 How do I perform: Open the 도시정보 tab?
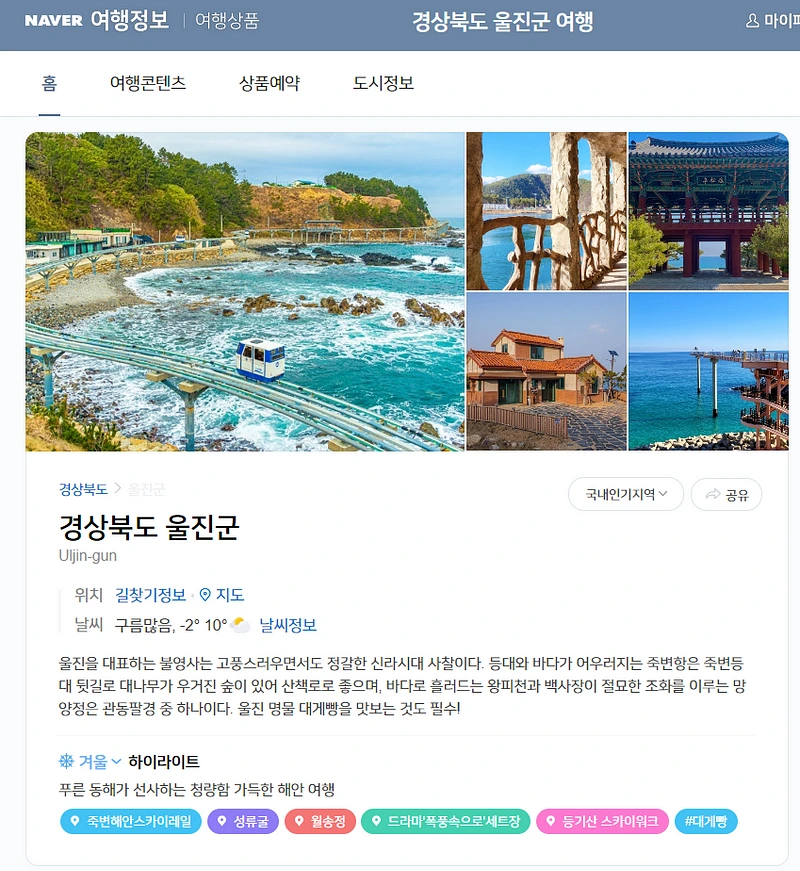coord(383,83)
